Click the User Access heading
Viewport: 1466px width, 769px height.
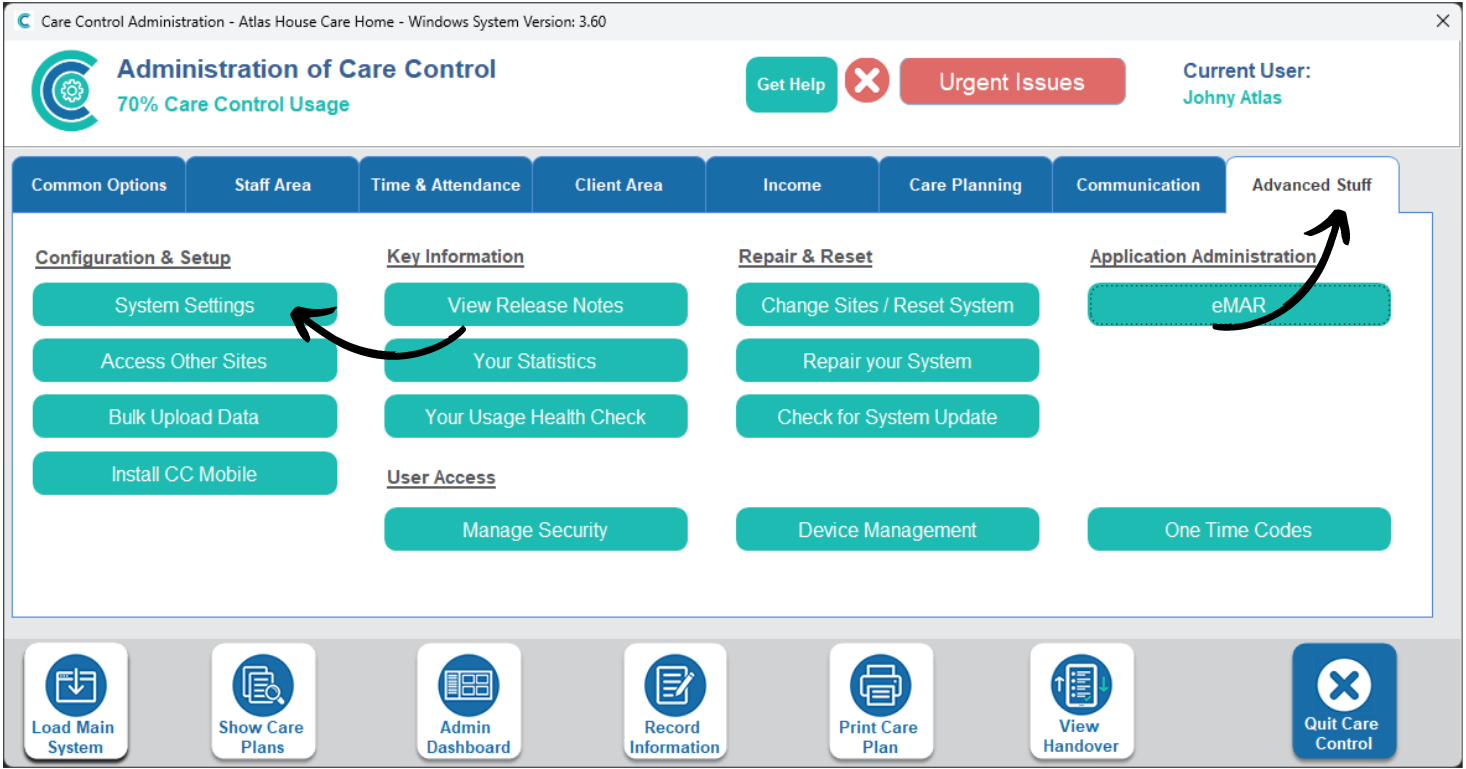coord(441,478)
